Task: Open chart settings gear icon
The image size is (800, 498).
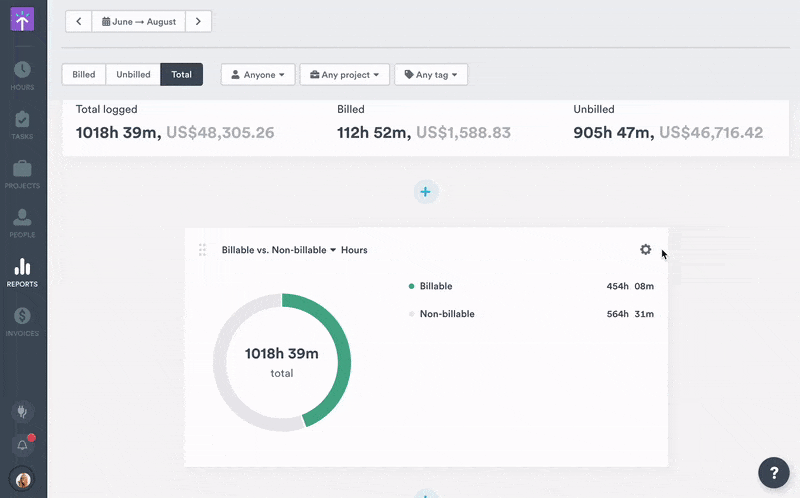Action: coord(645,250)
